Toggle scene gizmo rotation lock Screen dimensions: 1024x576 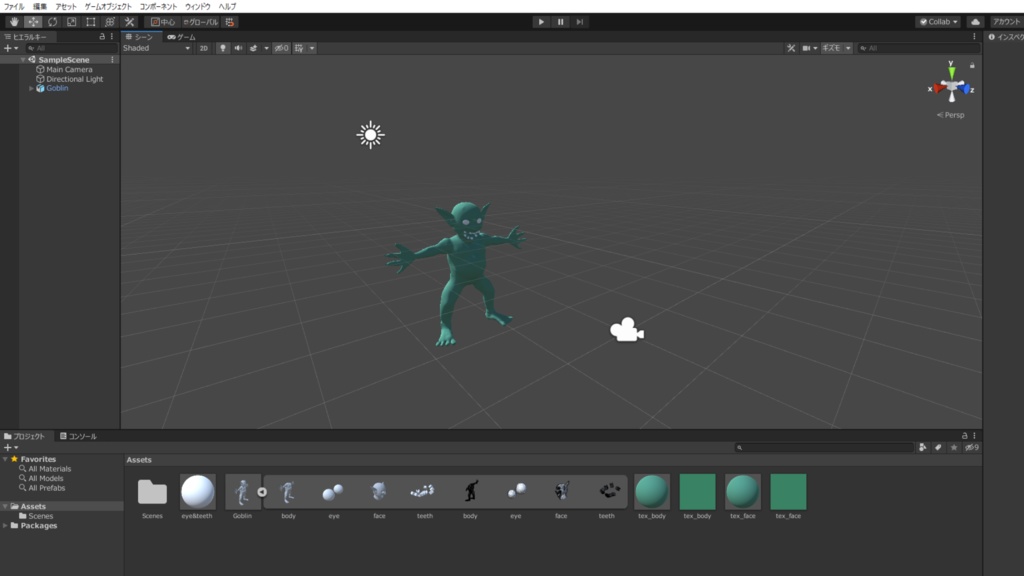(x=972, y=65)
